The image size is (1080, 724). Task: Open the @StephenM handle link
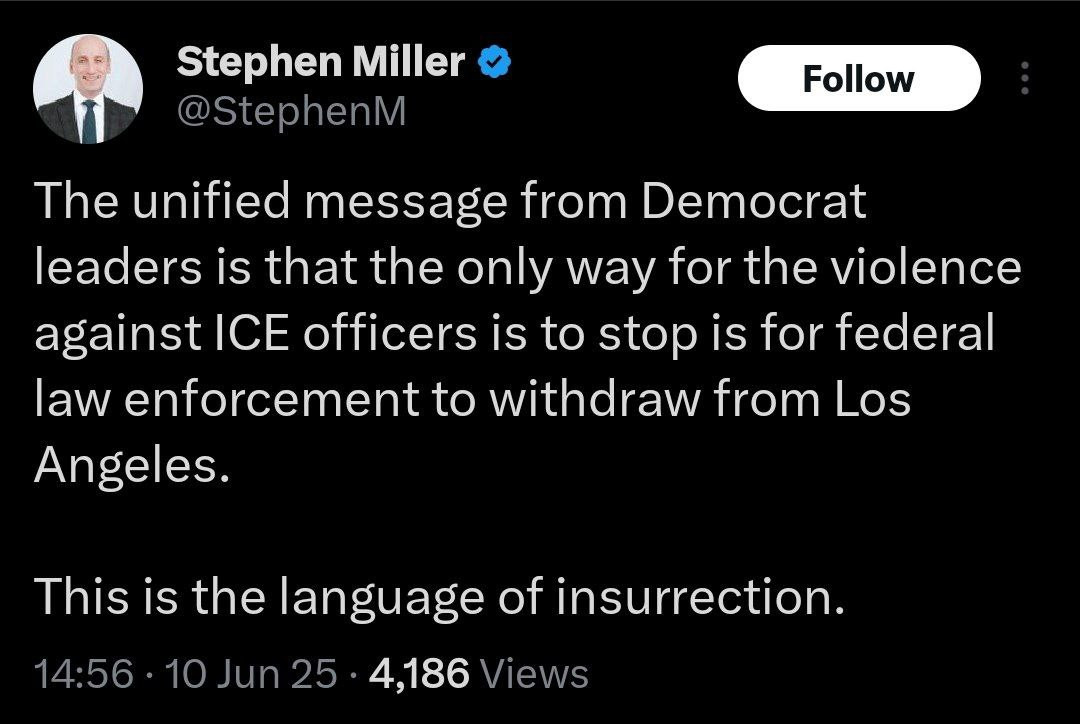click(291, 111)
